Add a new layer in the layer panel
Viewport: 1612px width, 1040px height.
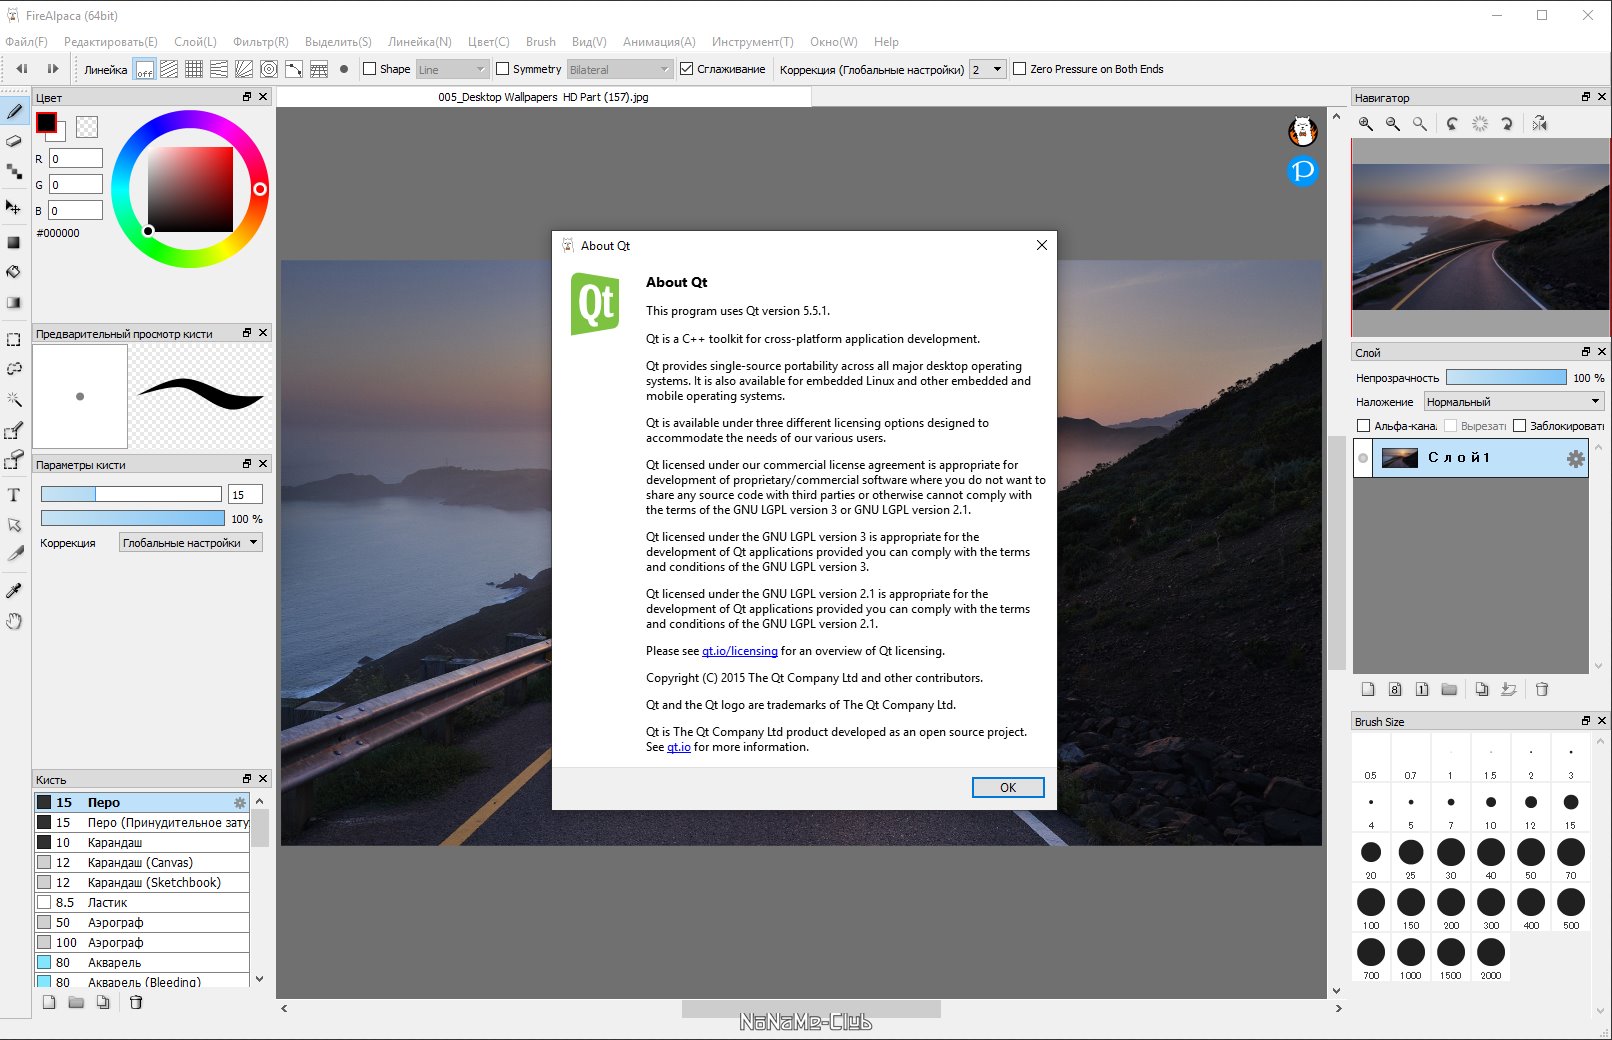(x=1368, y=689)
